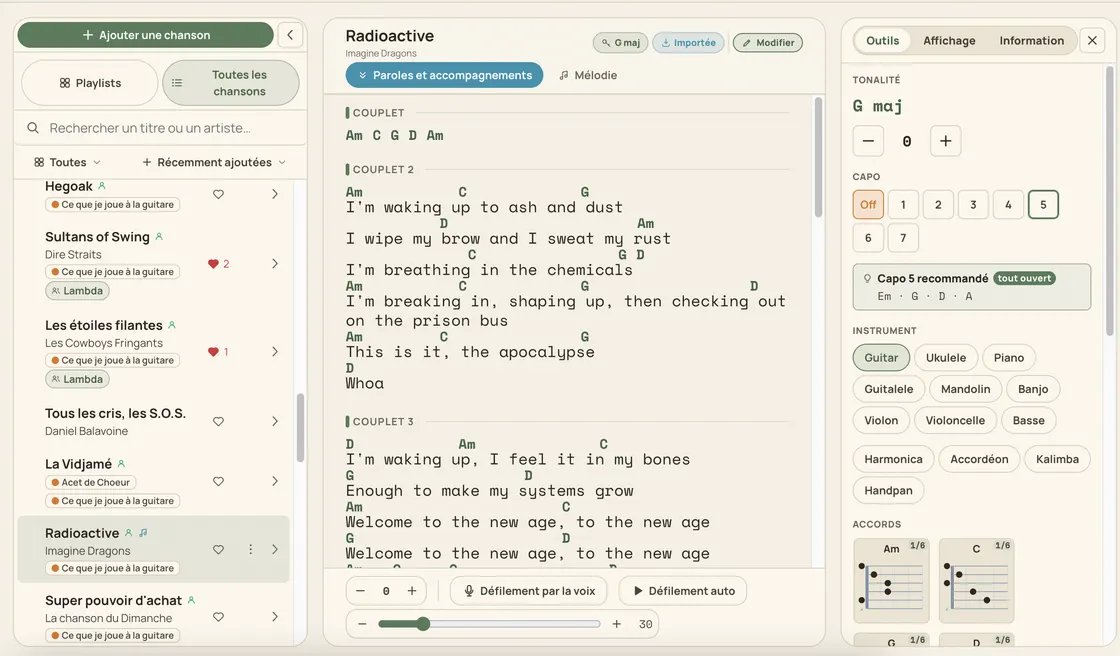The width and height of the screenshot is (1120, 656).
Task: Click the scroll speed slider handle
Action: tap(423, 624)
